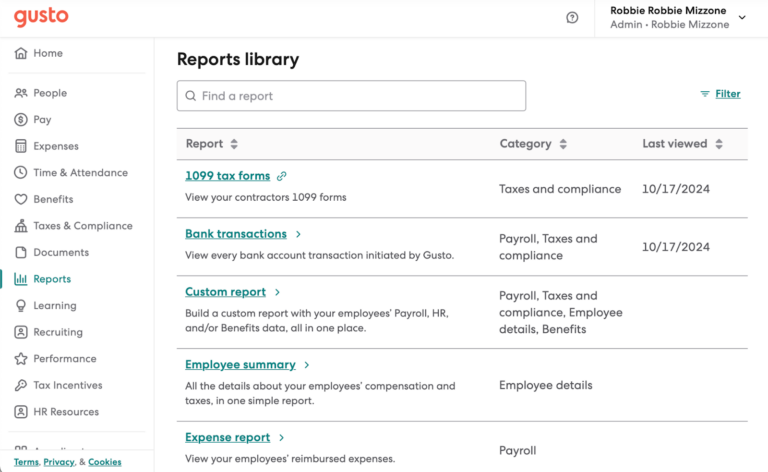The width and height of the screenshot is (768, 472).
Task: Sort by Last viewed column arrows
Action: (719, 144)
